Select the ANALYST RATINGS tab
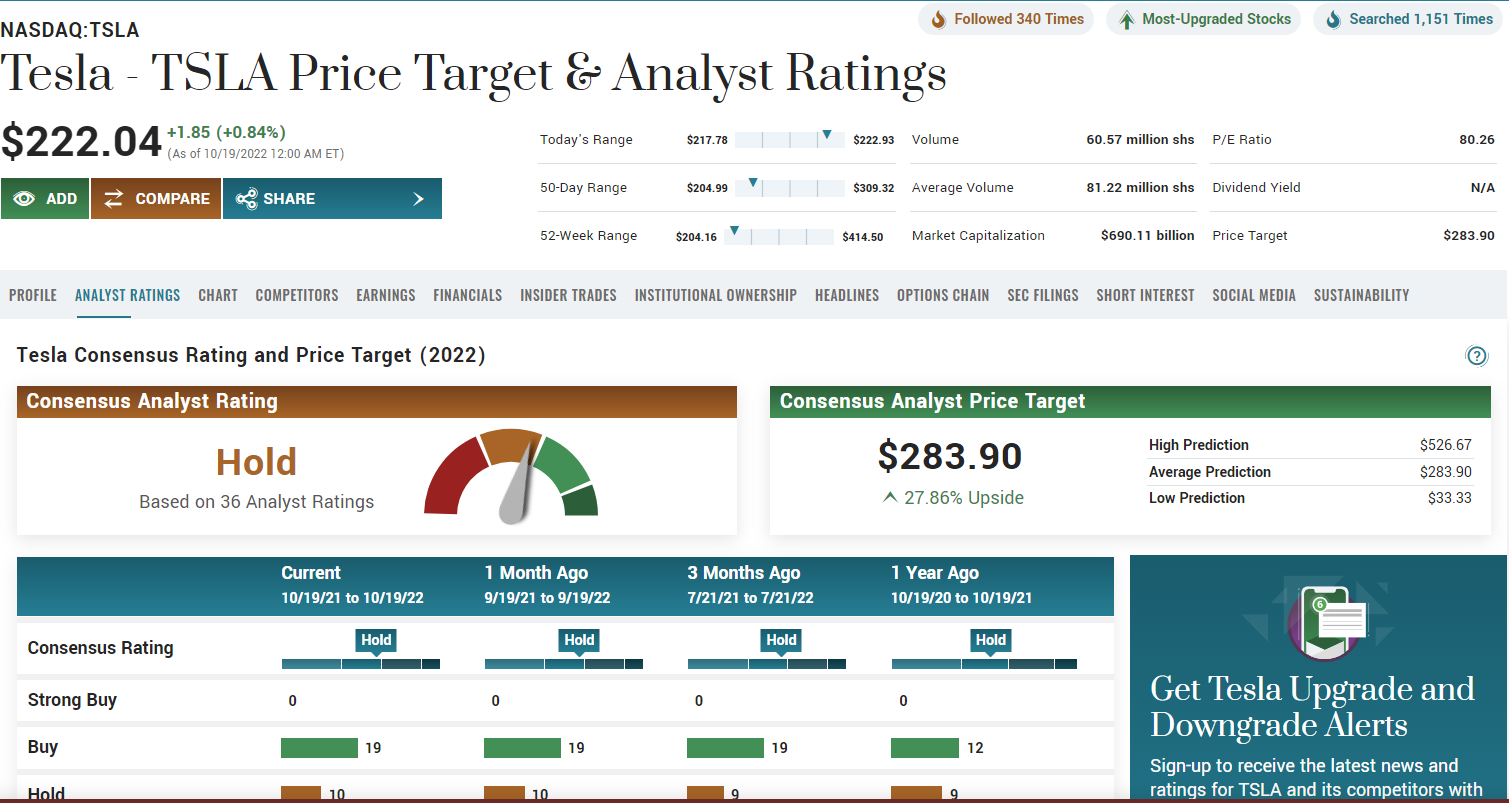 pos(128,295)
